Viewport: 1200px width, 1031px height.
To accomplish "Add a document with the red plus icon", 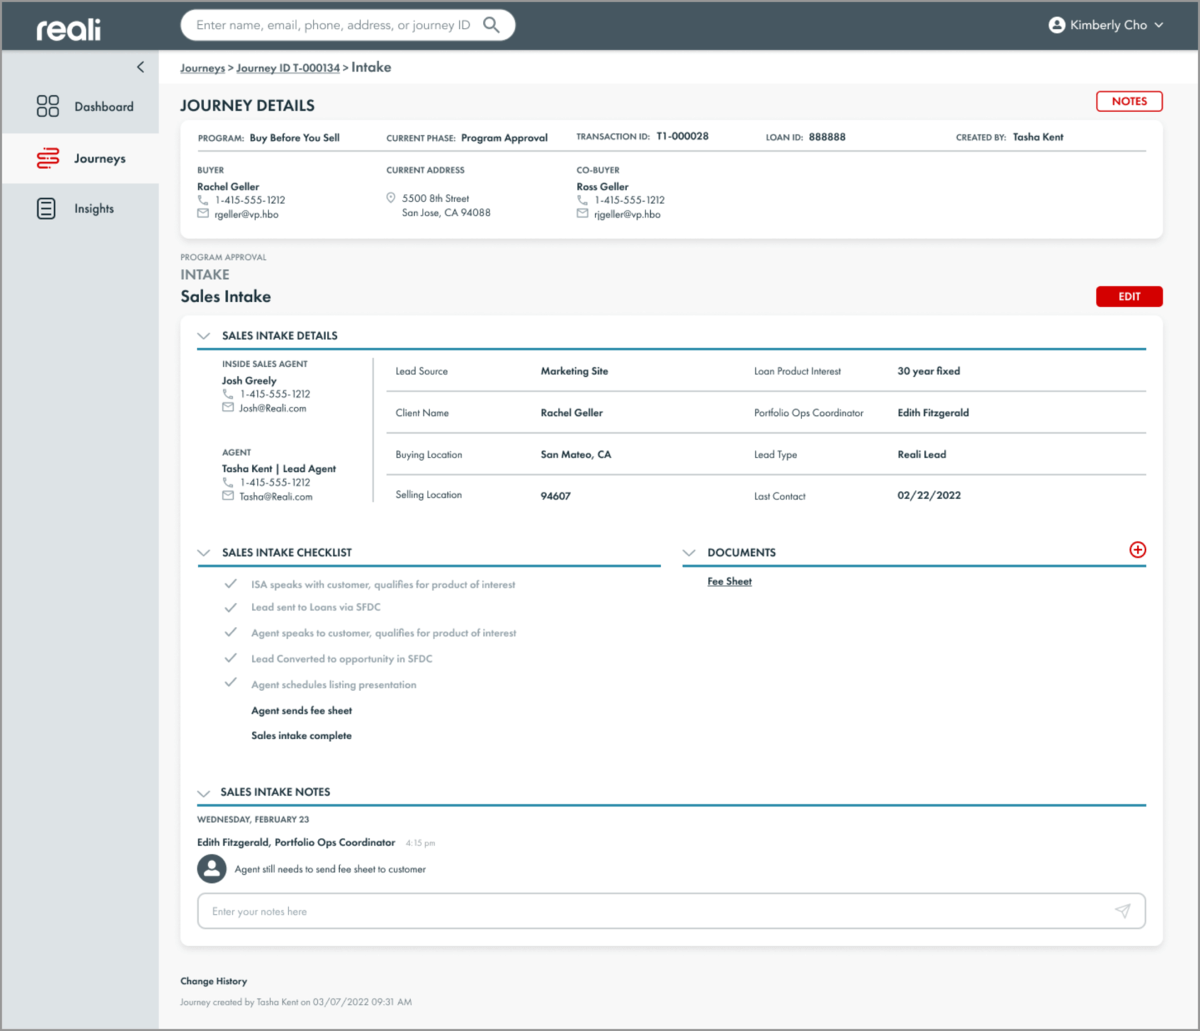I will (1137, 550).
